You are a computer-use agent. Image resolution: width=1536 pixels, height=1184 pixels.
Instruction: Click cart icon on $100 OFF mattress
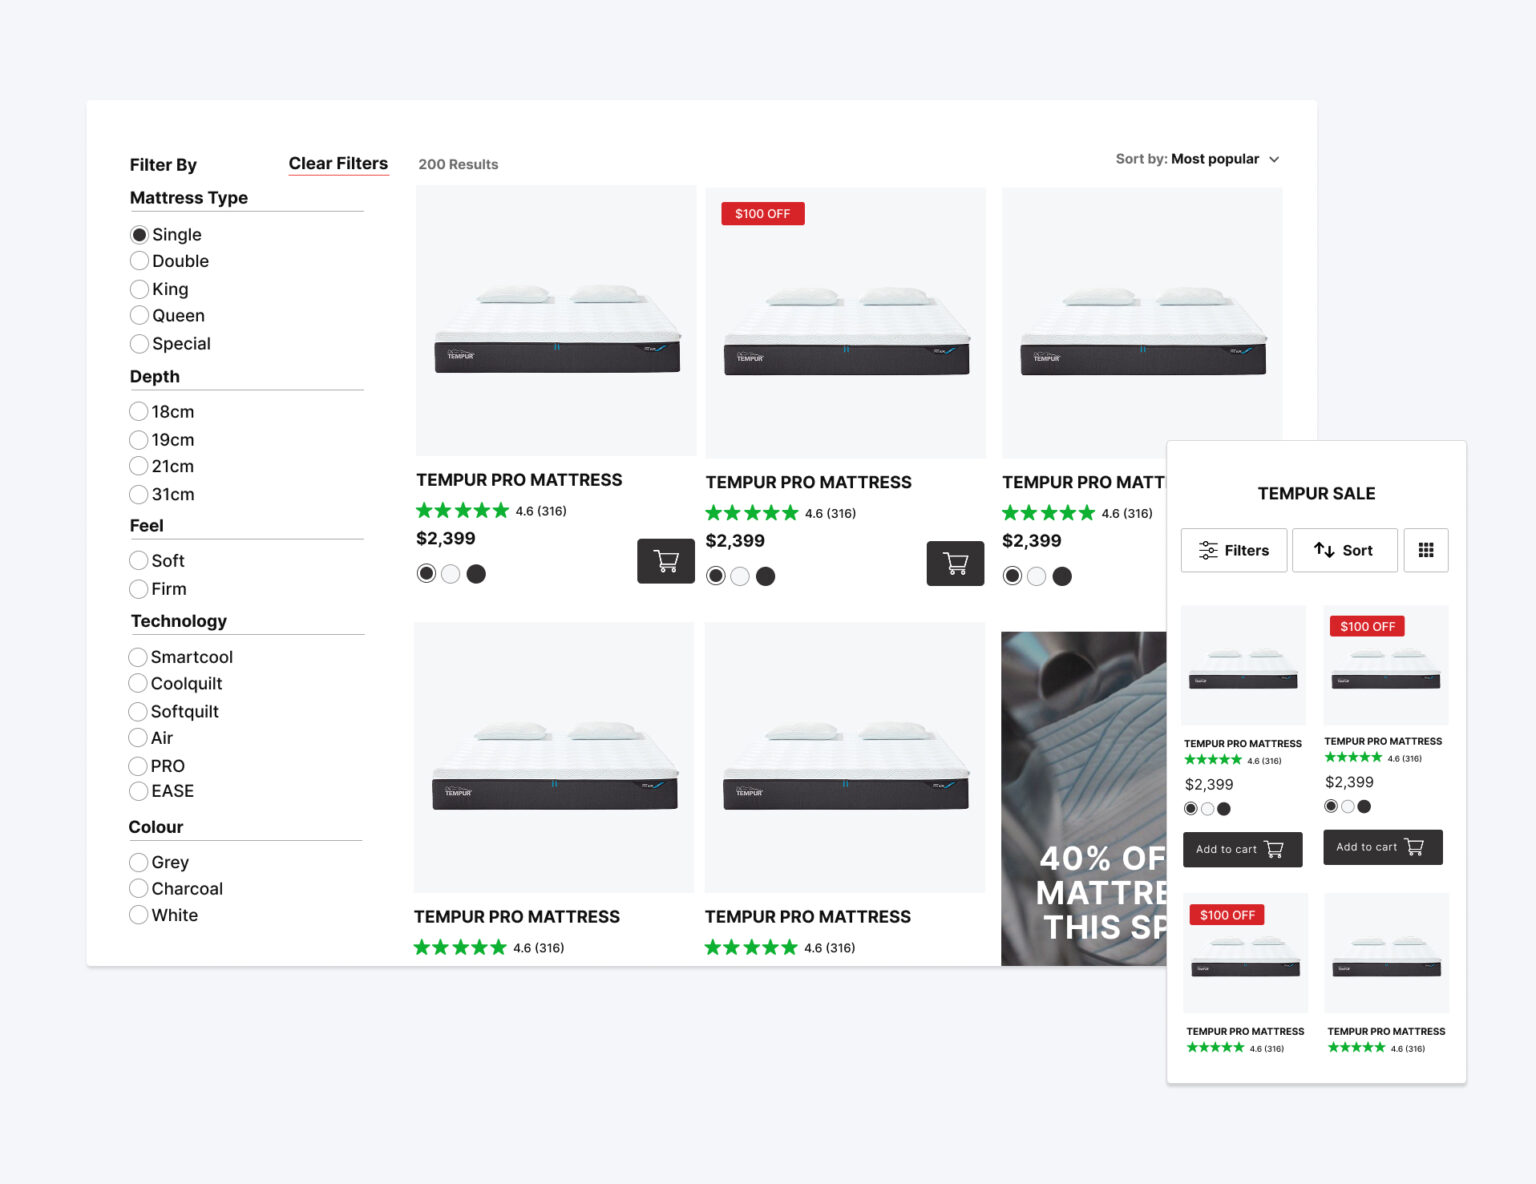[x=955, y=564]
